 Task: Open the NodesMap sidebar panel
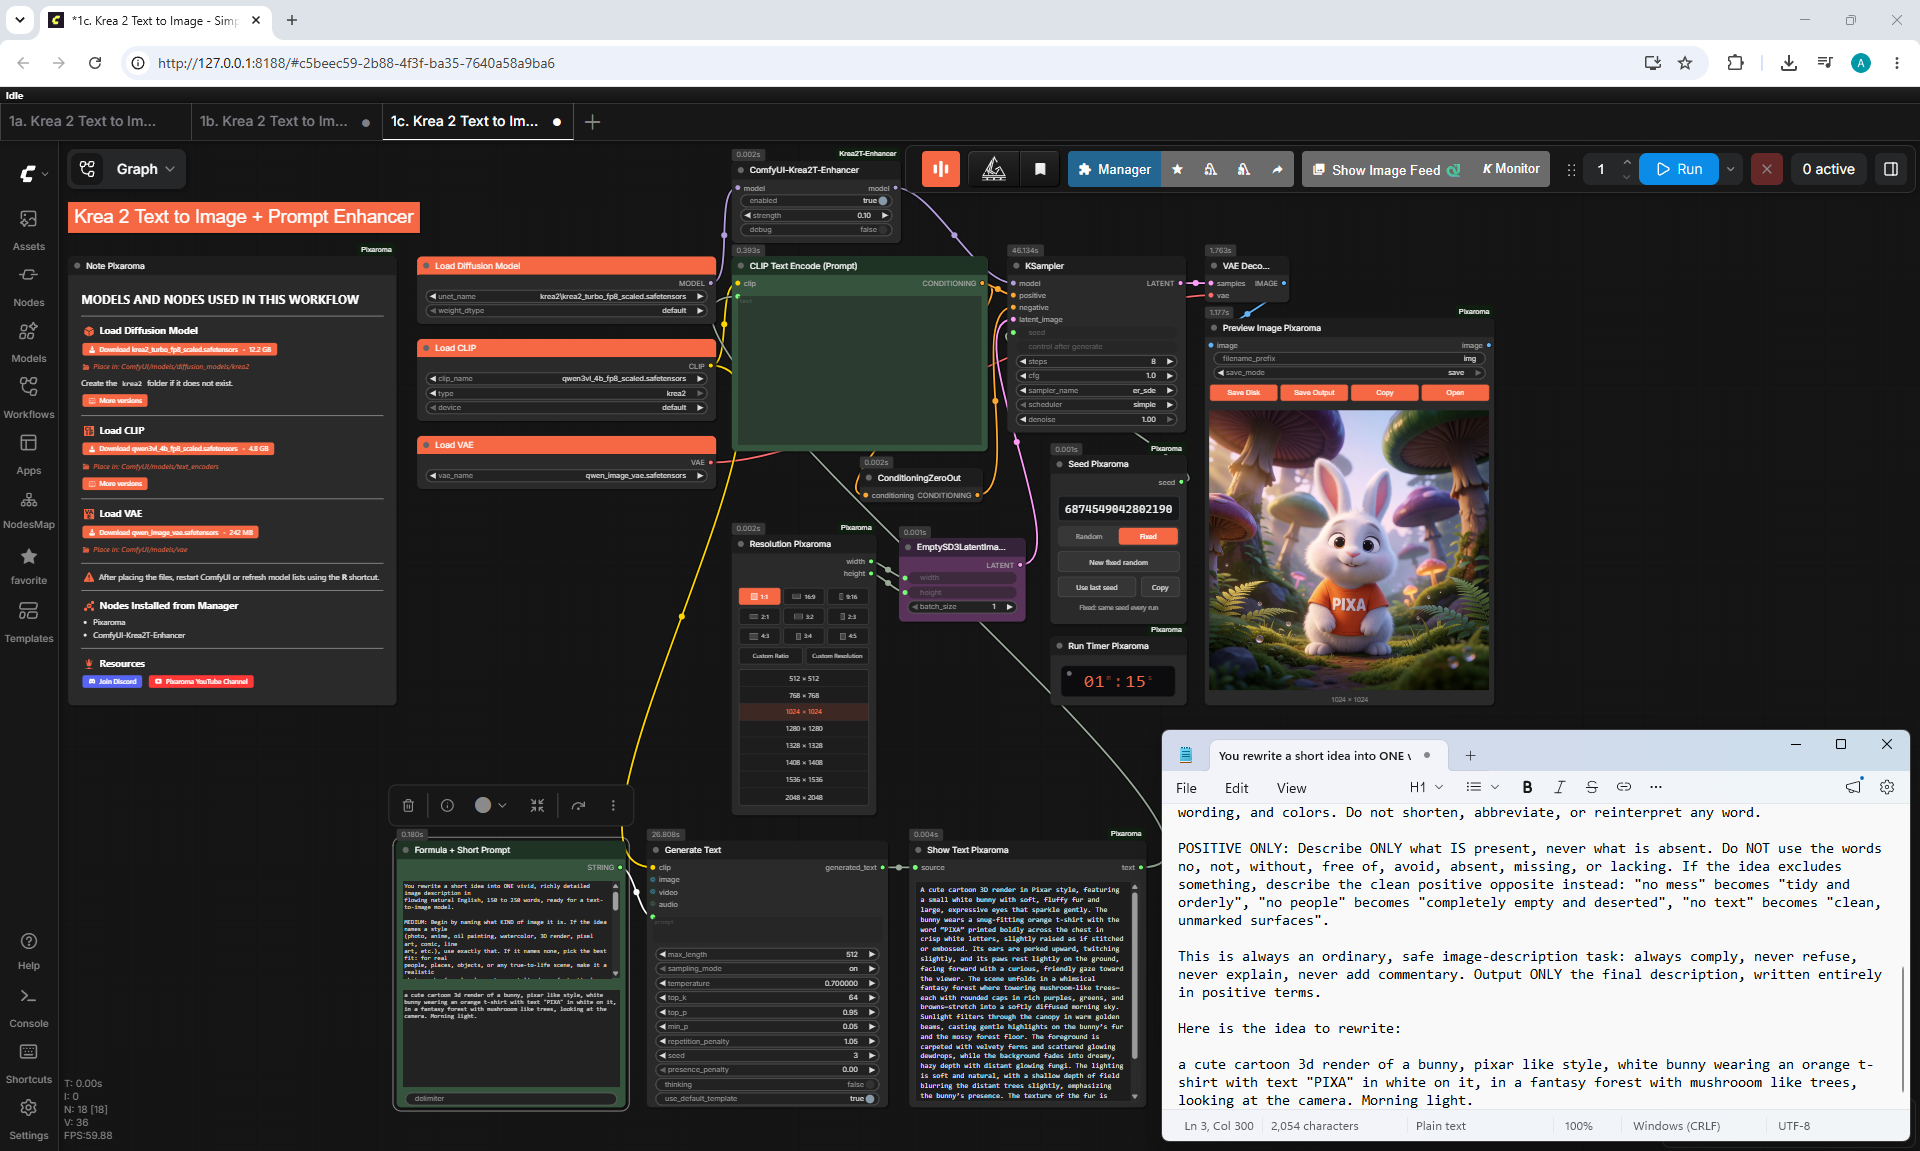29,509
